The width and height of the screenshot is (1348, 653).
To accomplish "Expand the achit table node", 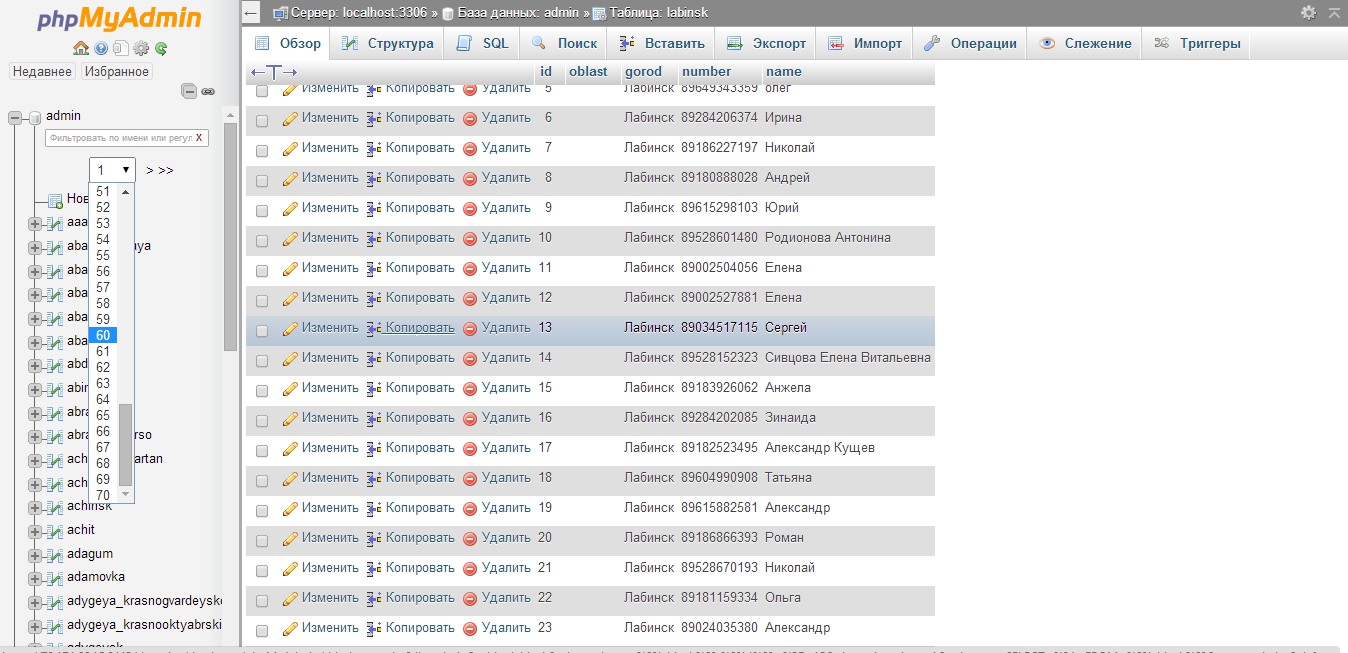I will (35, 530).
